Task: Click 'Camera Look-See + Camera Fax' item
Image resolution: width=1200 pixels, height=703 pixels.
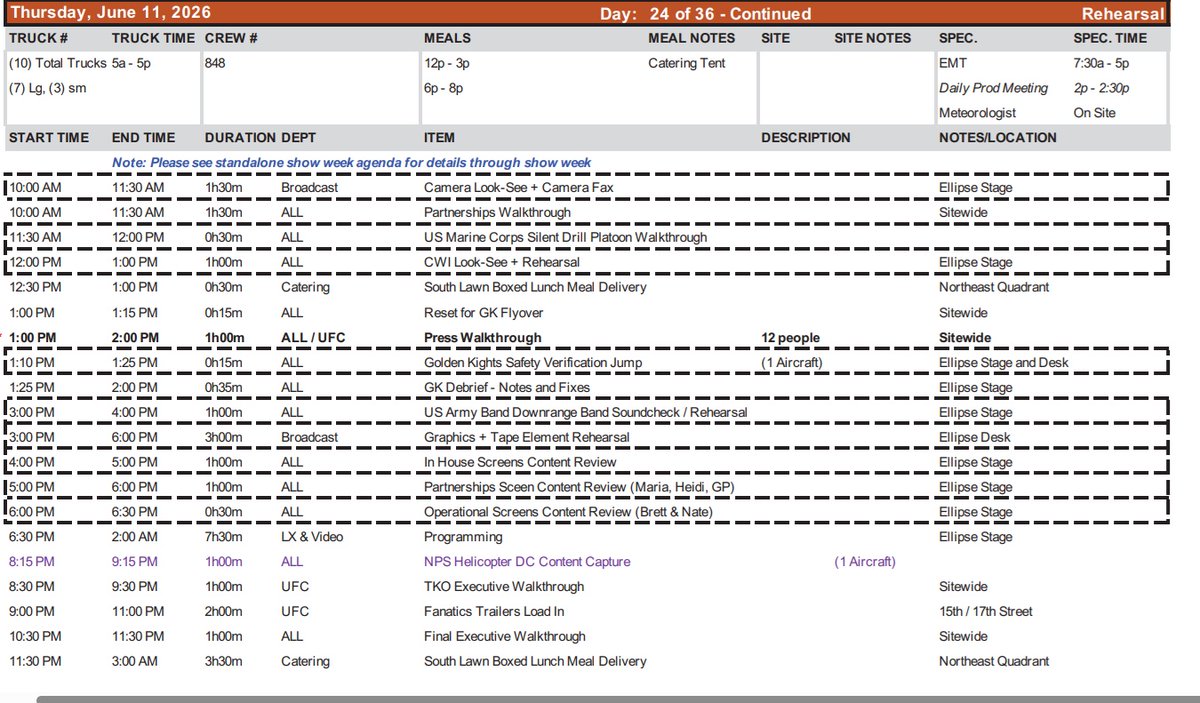Action: (519, 188)
